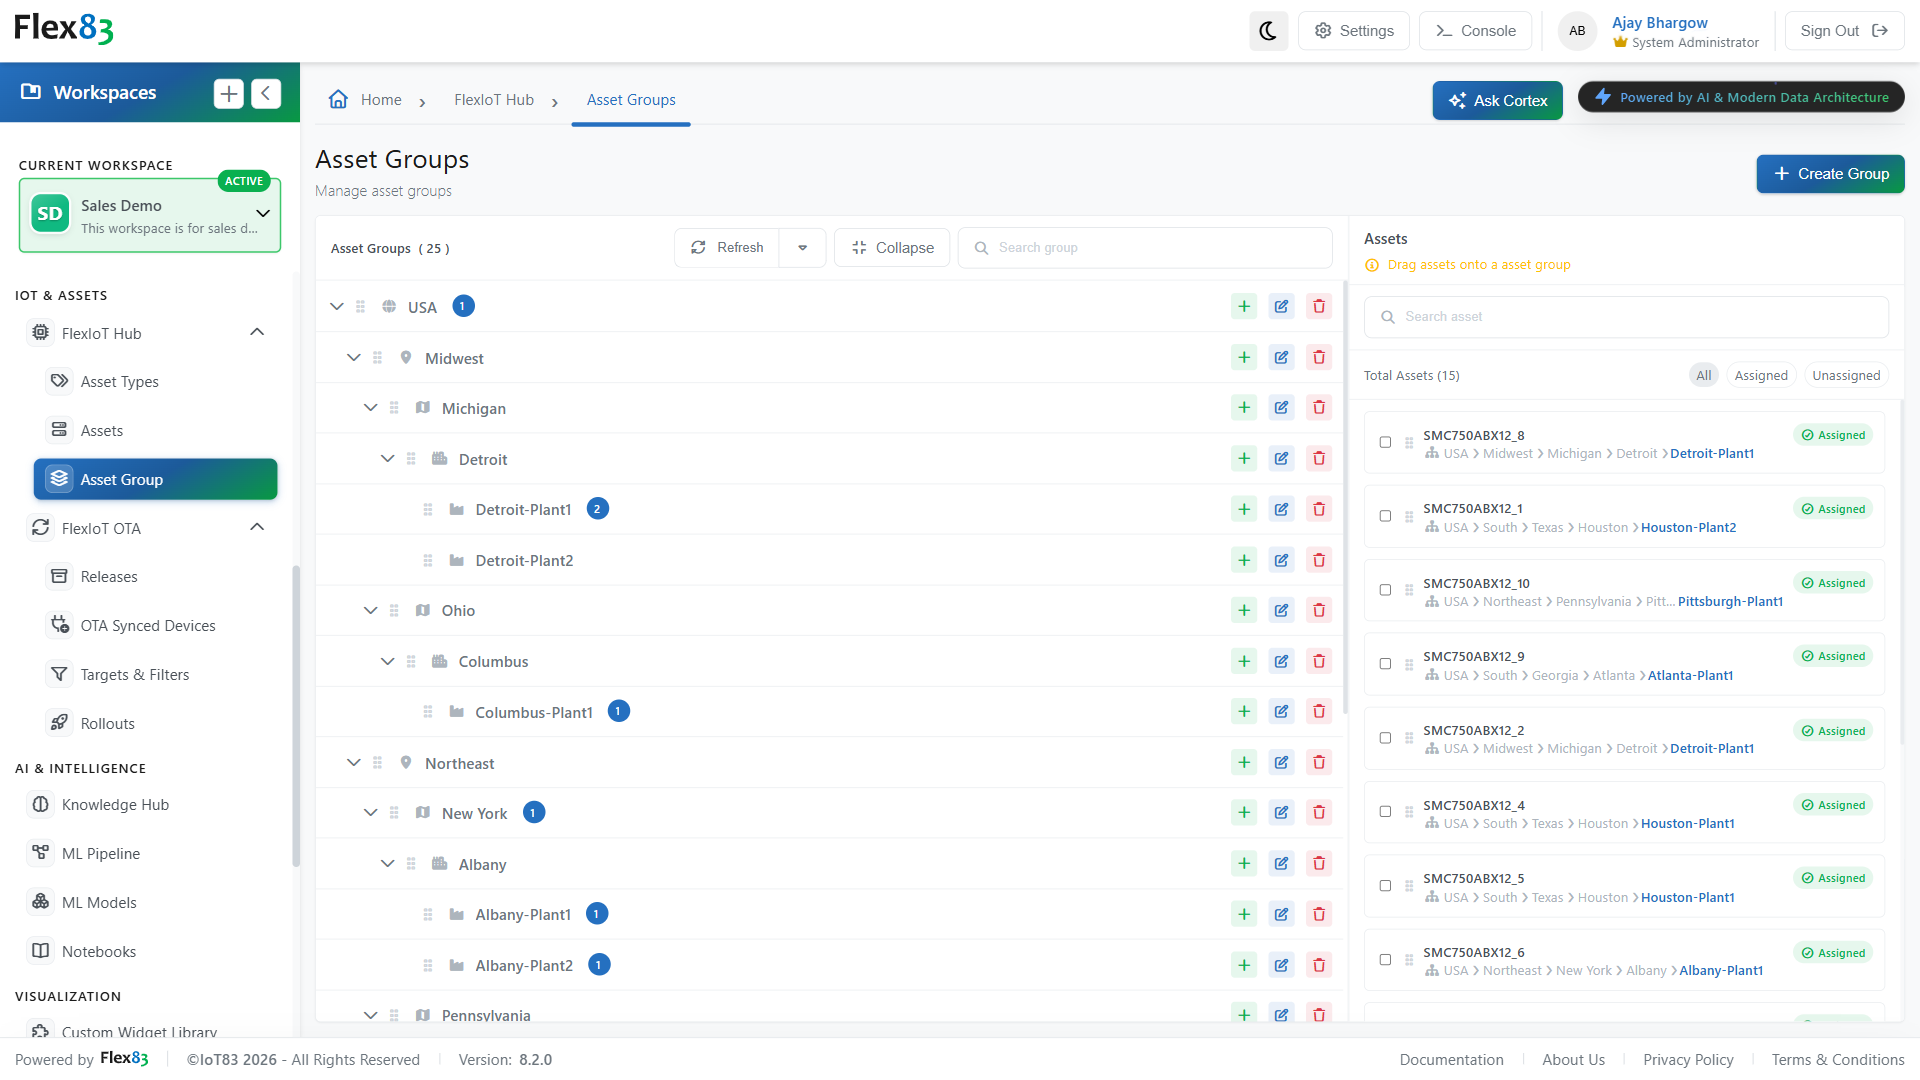This screenshot has width=1920, height=1080.
Task: Delete the Ohio asset group
Action: pyautogui.click(x=1319, y=610)
